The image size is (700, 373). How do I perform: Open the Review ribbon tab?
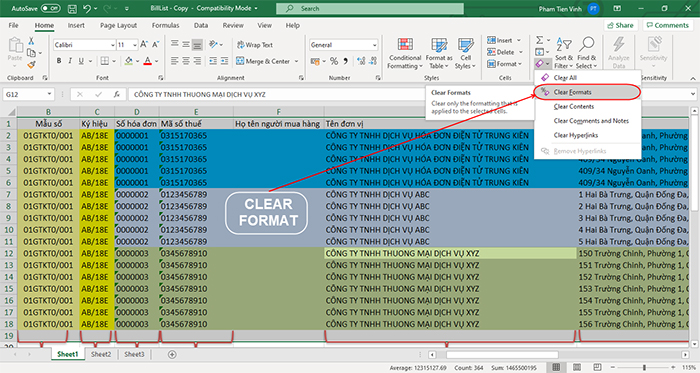(x=233, y=25)
